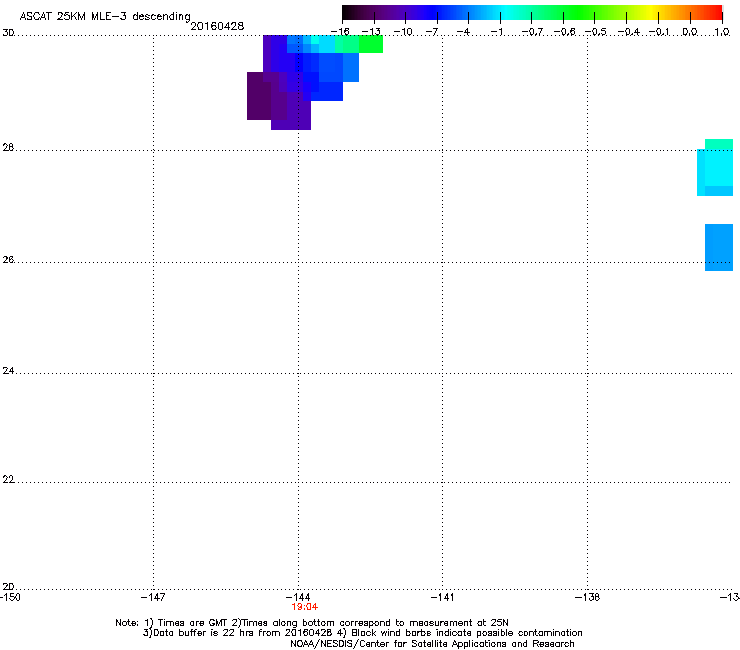740x650 pixels.
Task: Click the legend label -0.5
Action: click(x=596, y=32)
